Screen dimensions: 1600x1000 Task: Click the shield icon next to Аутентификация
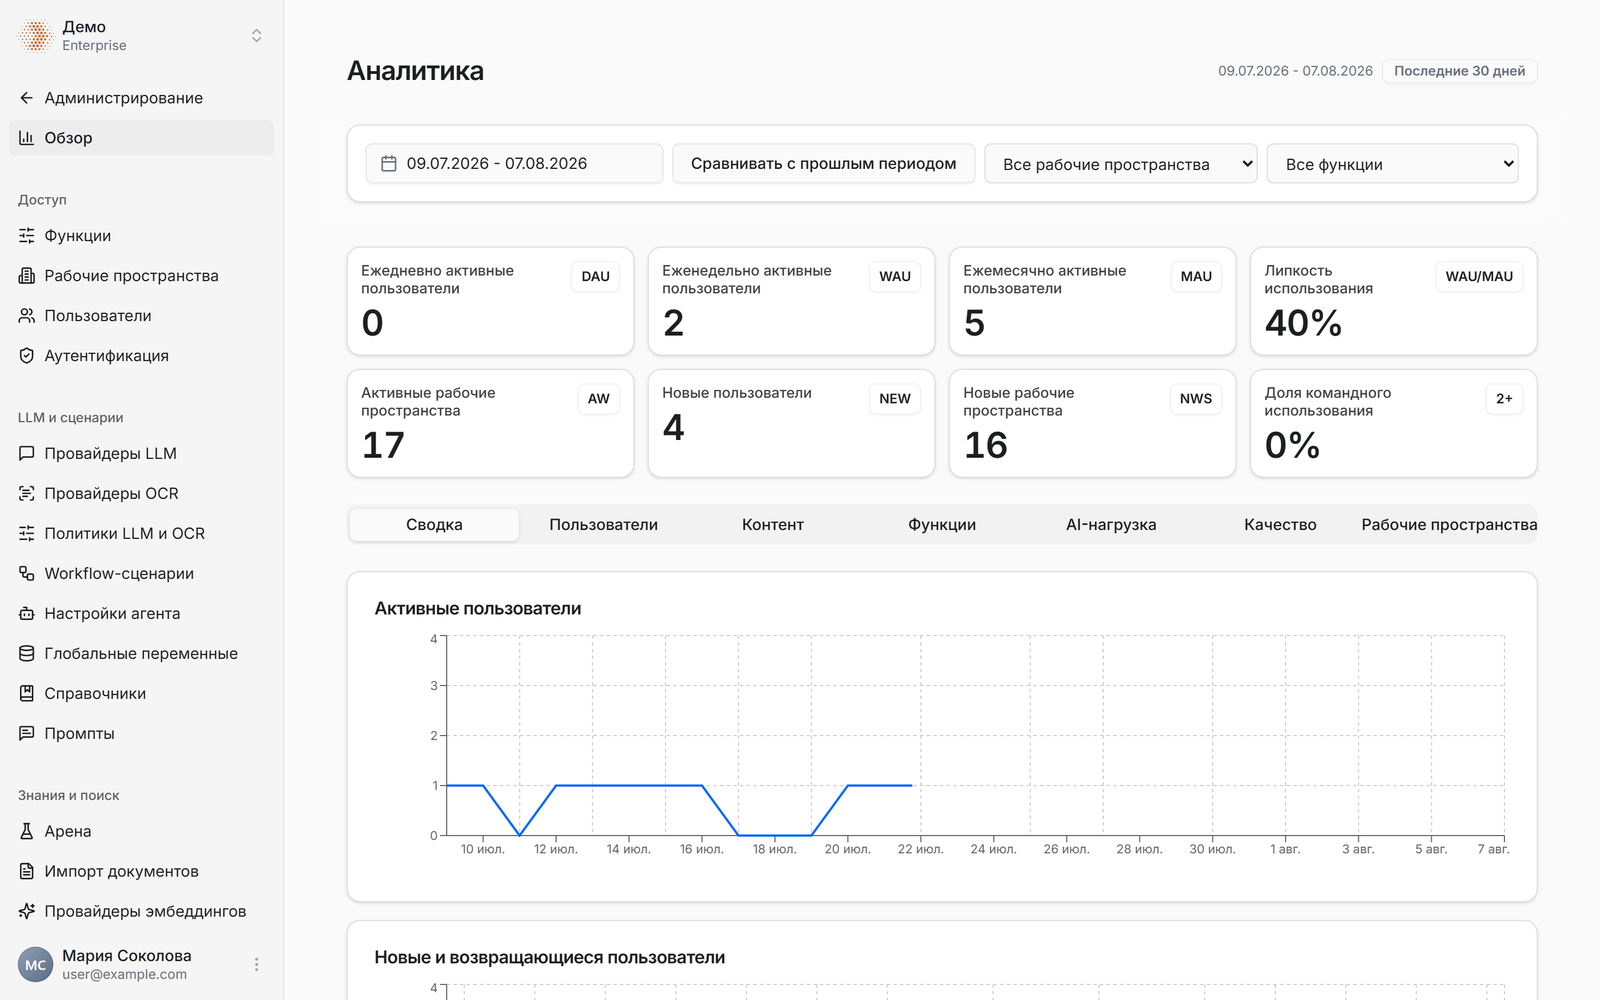coord(27,356)
